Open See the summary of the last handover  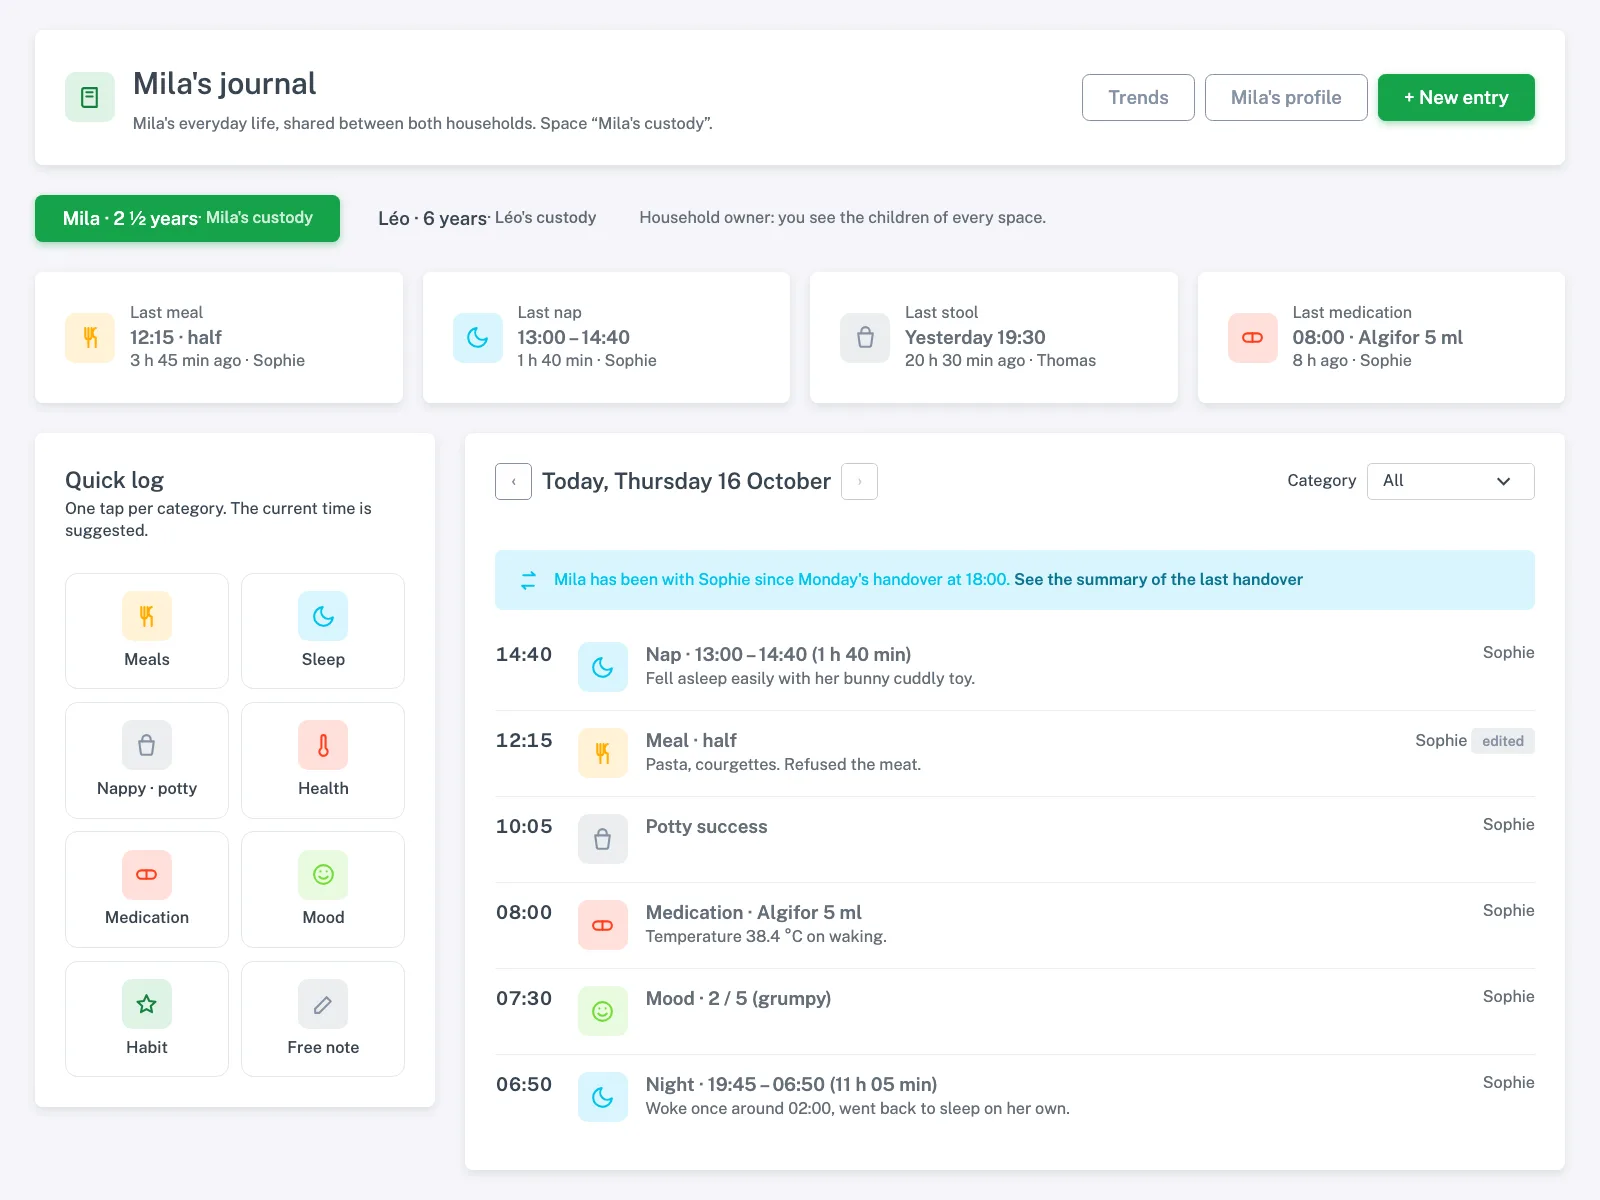[1158, 579]
